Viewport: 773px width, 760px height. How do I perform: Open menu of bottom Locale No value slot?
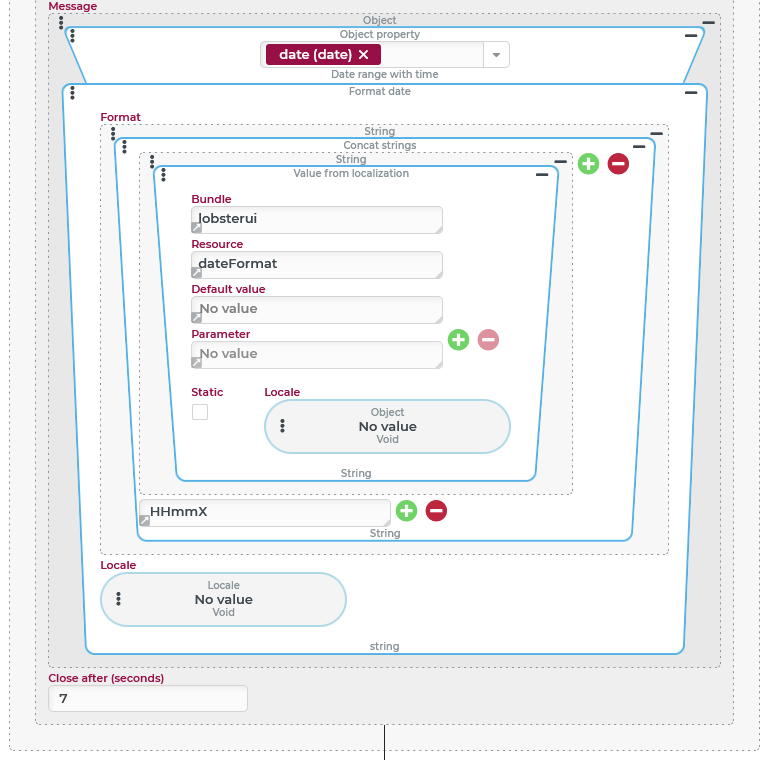(118, 599)
